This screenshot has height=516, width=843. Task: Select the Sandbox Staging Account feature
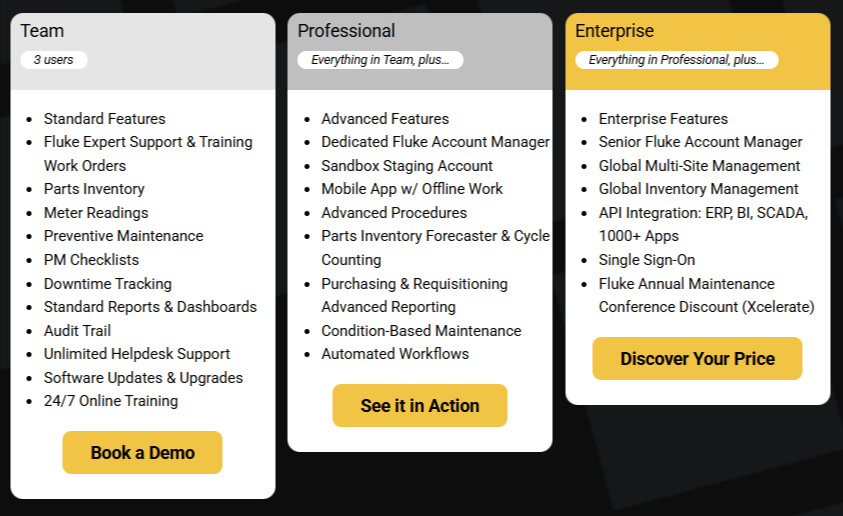click(407, 166)
